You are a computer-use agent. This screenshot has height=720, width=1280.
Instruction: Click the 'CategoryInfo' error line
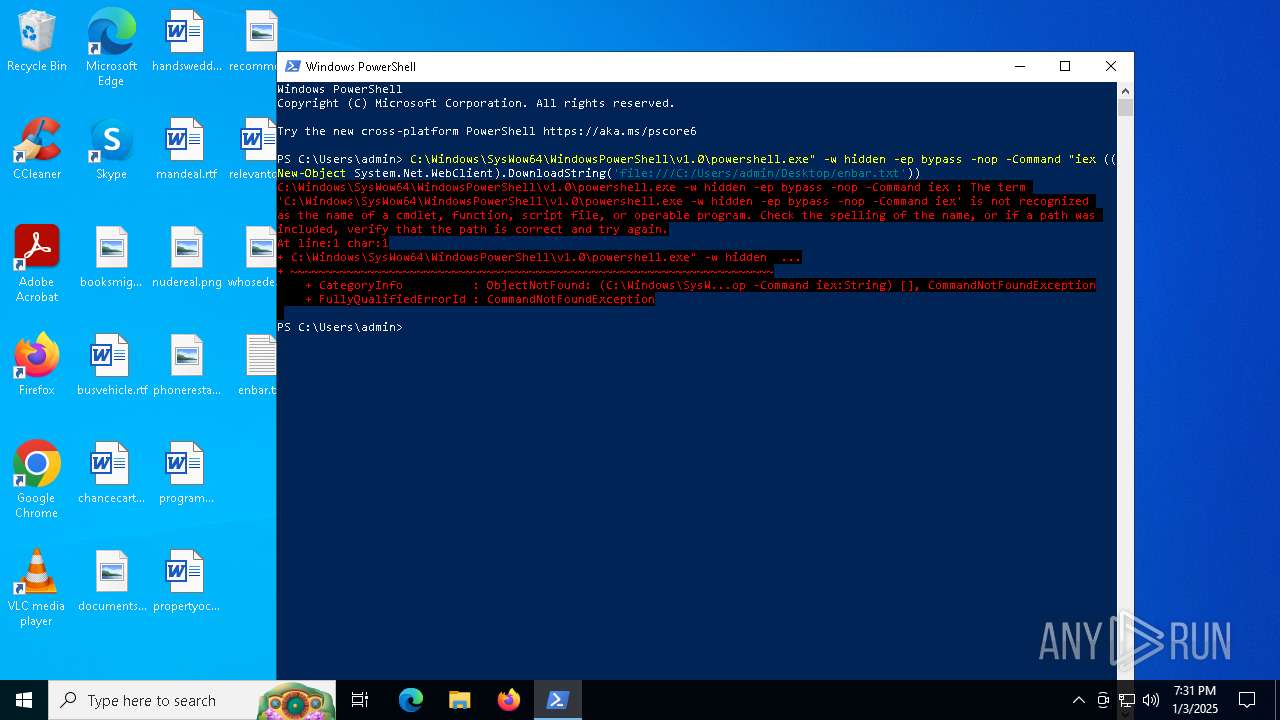point(700,285)
